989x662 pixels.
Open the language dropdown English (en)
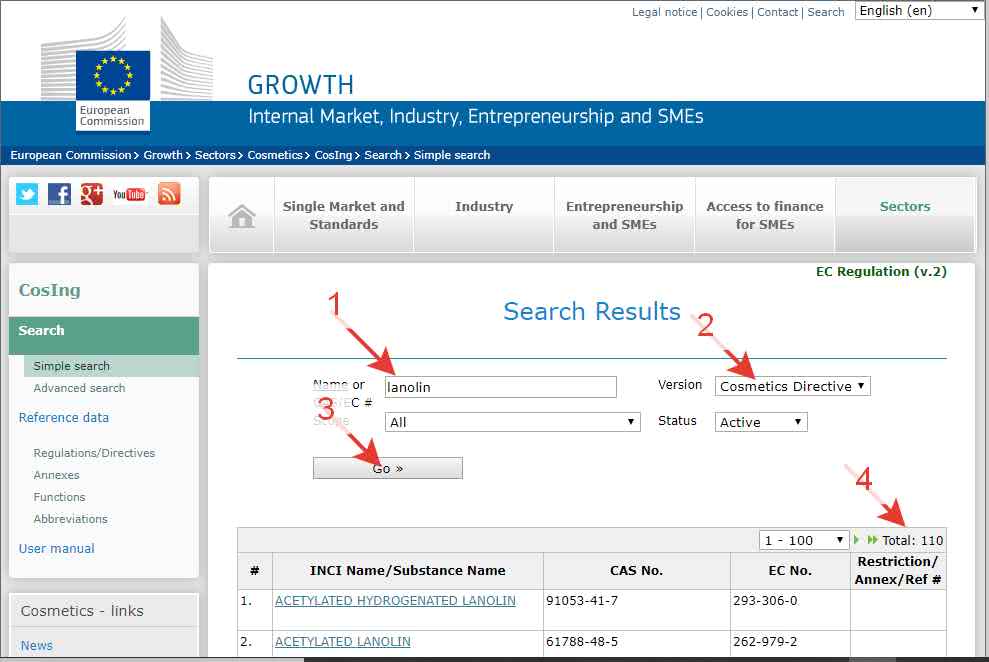pos(919,11)
